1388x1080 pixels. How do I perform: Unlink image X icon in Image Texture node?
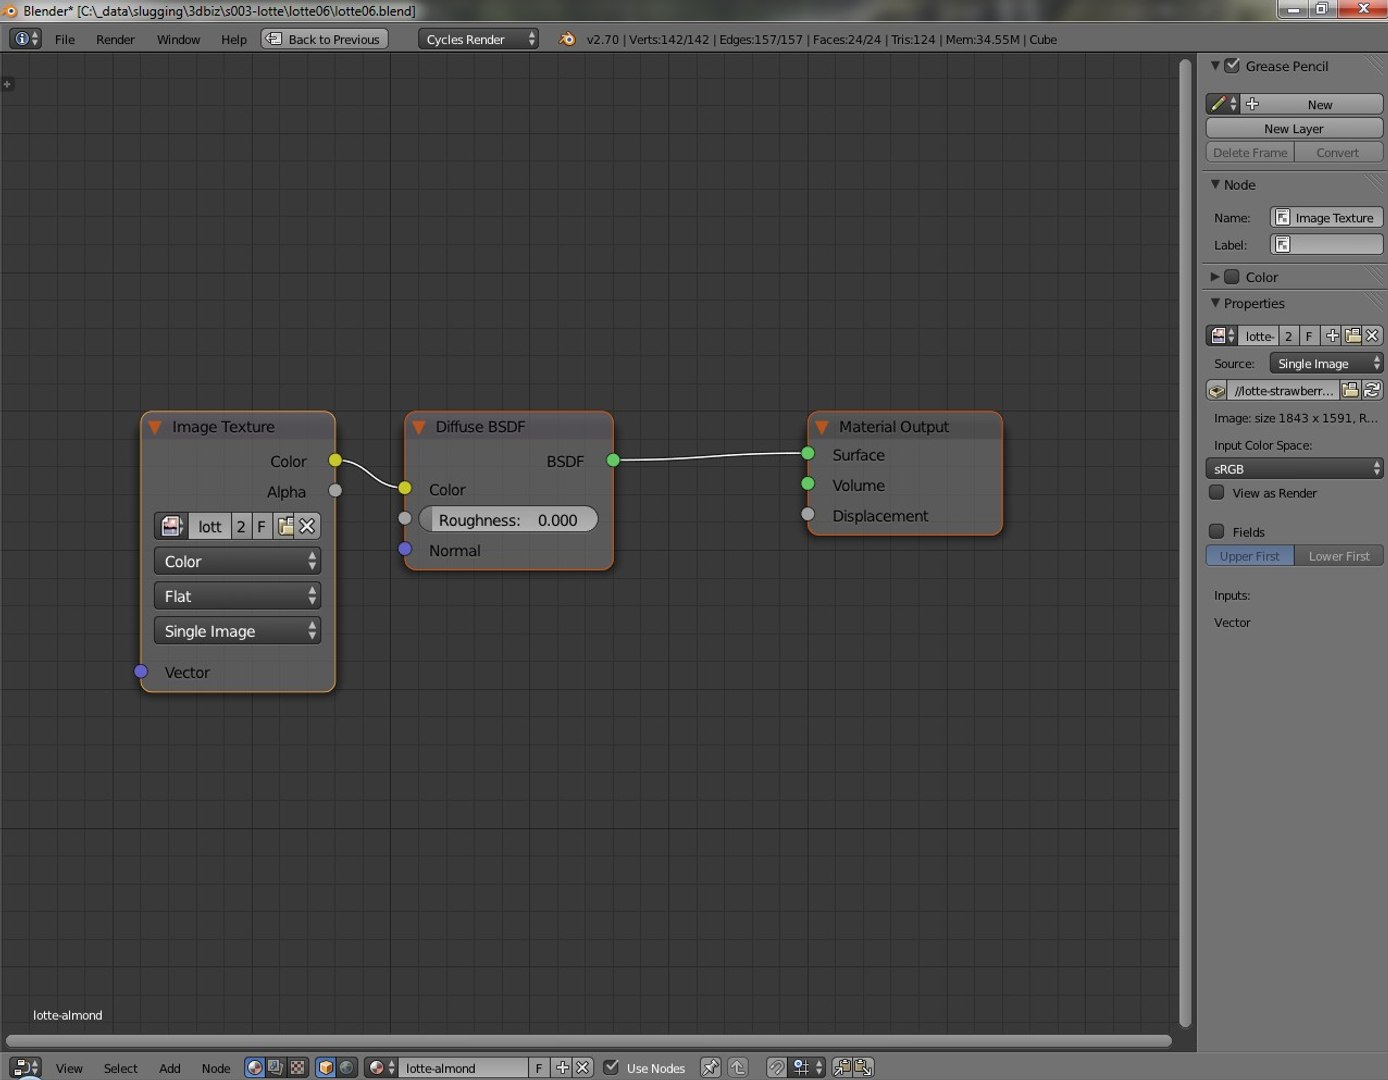308,526
